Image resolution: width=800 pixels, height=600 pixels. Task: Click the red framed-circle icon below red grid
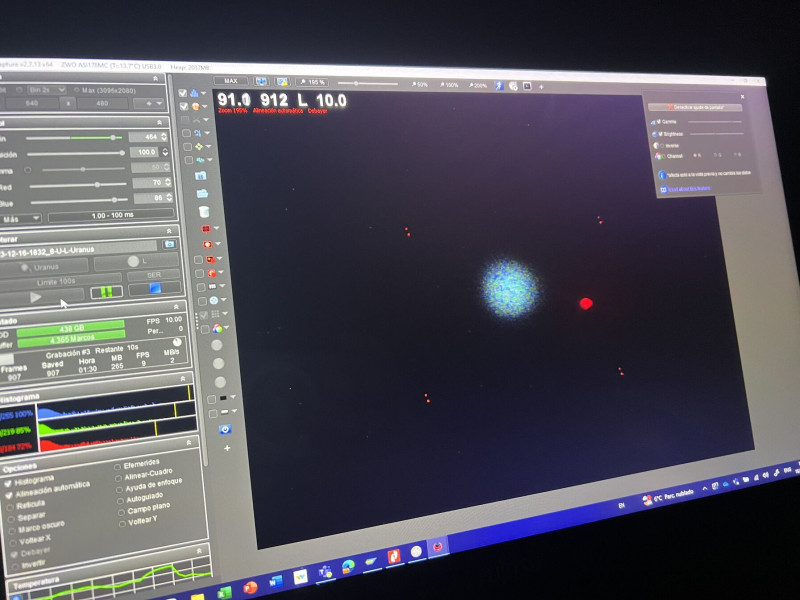(207, 244)
